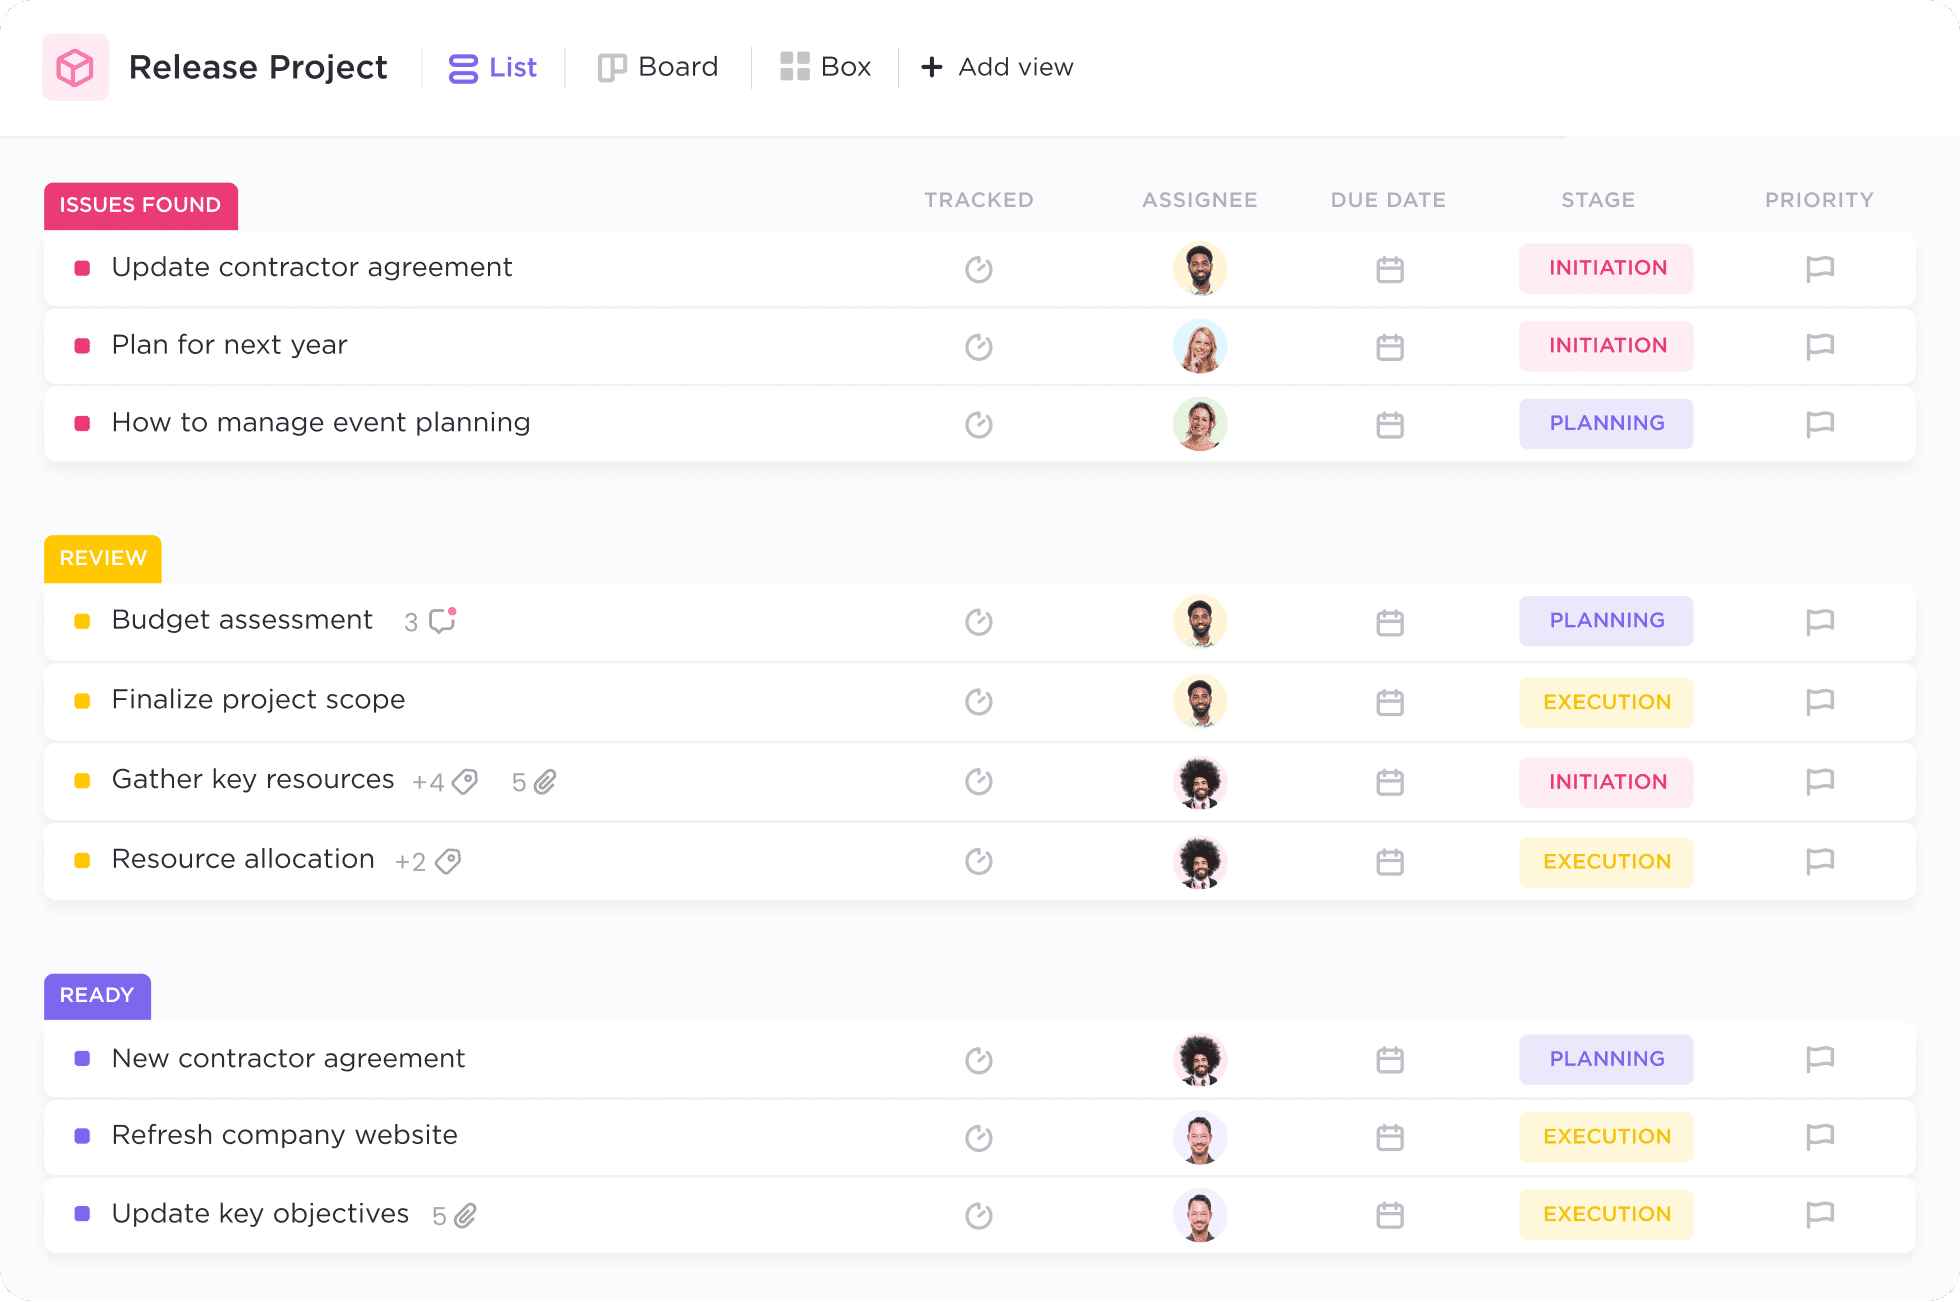1960x1302 pixels.
Task: Click assignee avatar on Gather key resources
Action: (1200, 782)
